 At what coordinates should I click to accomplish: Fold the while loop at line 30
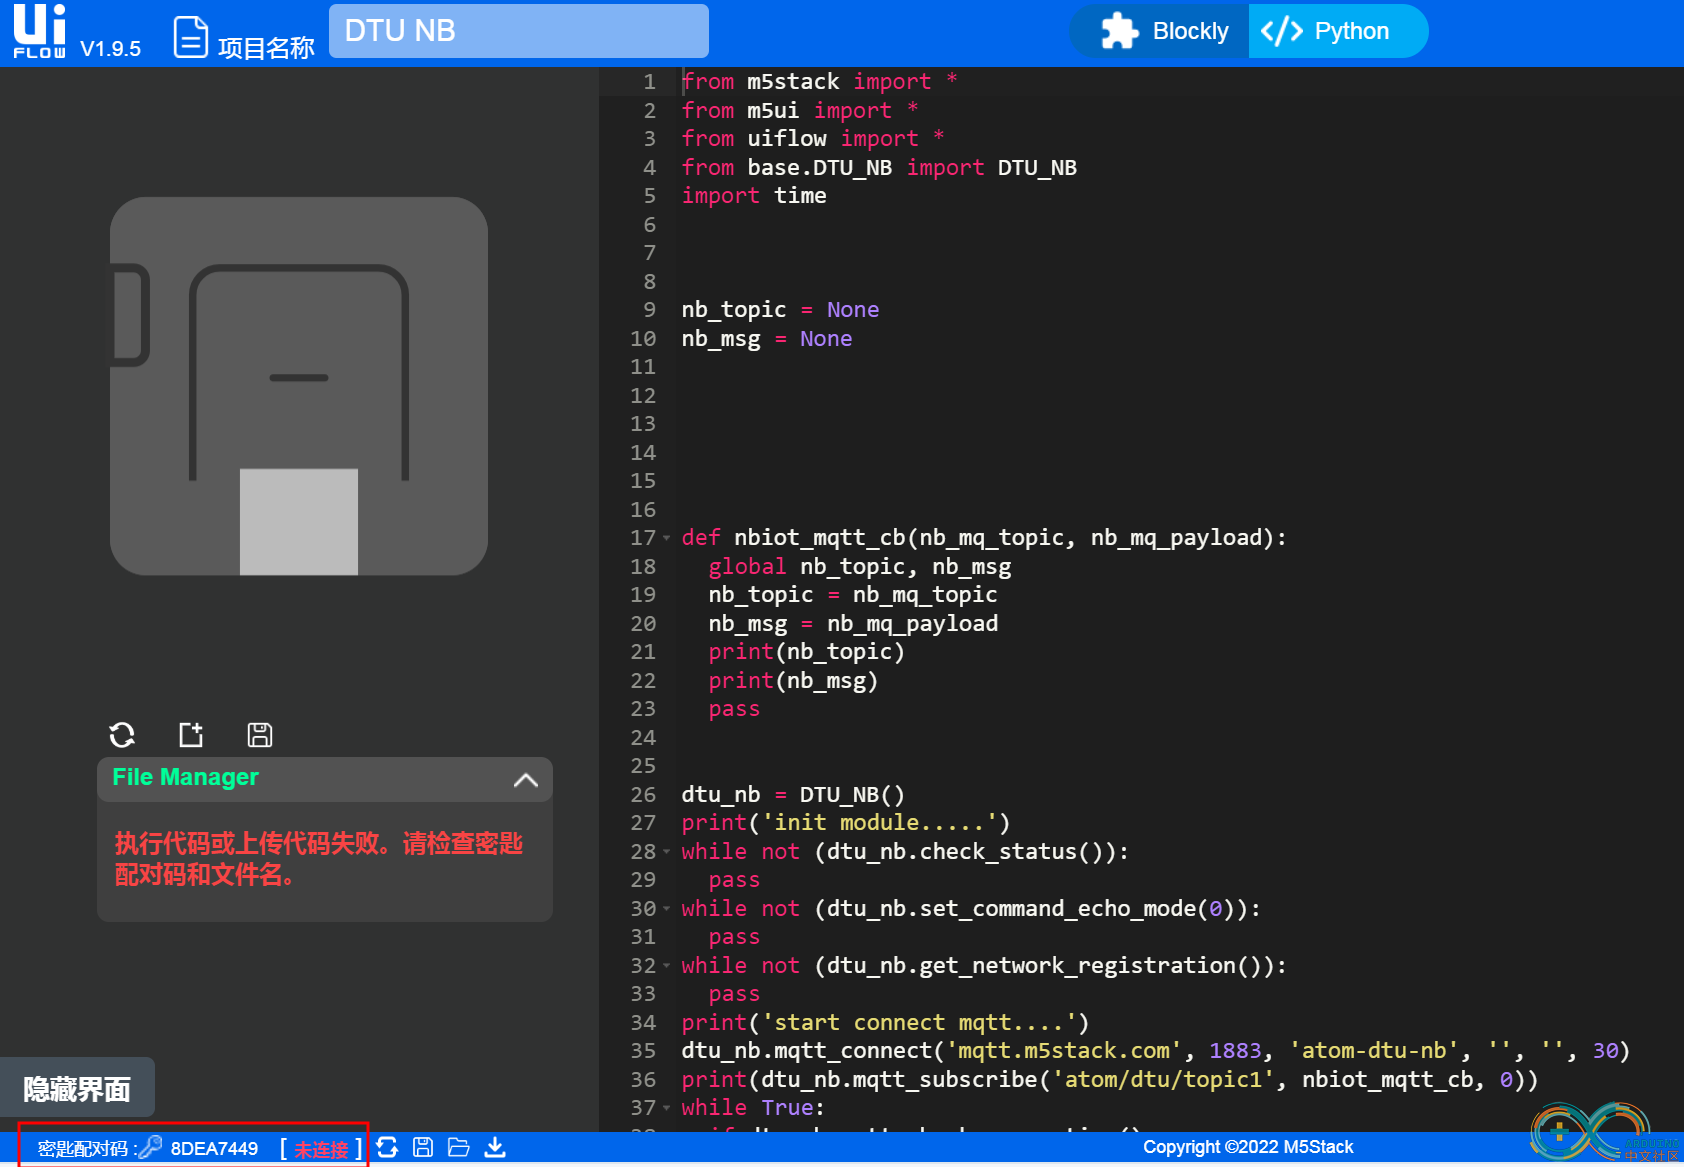click(x=667, y=909)
